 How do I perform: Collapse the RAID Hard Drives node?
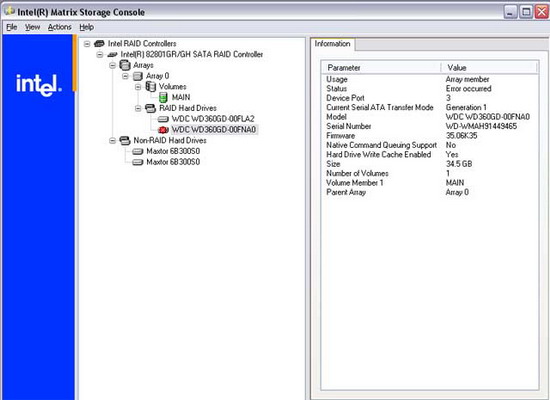pos(138,108)
